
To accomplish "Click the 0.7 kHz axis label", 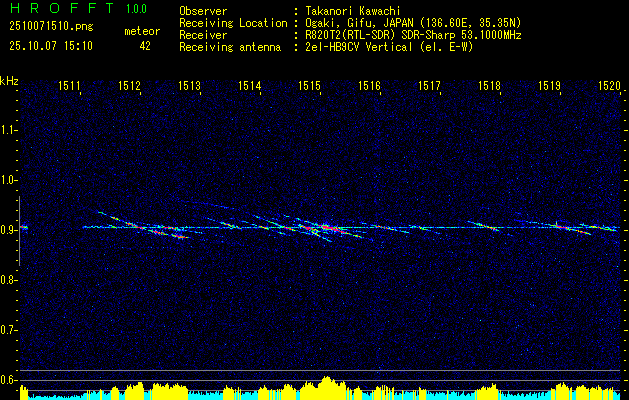I will click(x=9, y=330).
